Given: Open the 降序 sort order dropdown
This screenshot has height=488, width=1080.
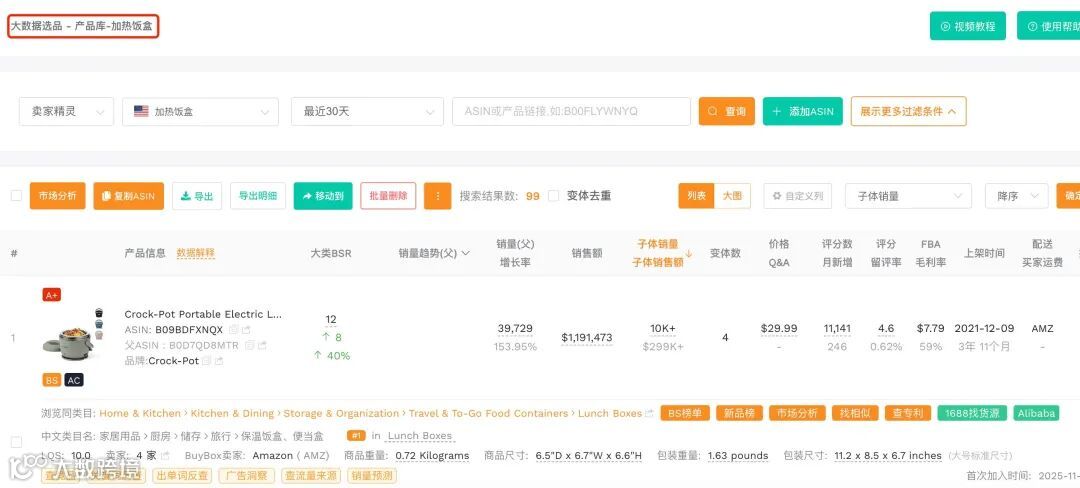Looking at the screenshot, I should [1017, 196].
